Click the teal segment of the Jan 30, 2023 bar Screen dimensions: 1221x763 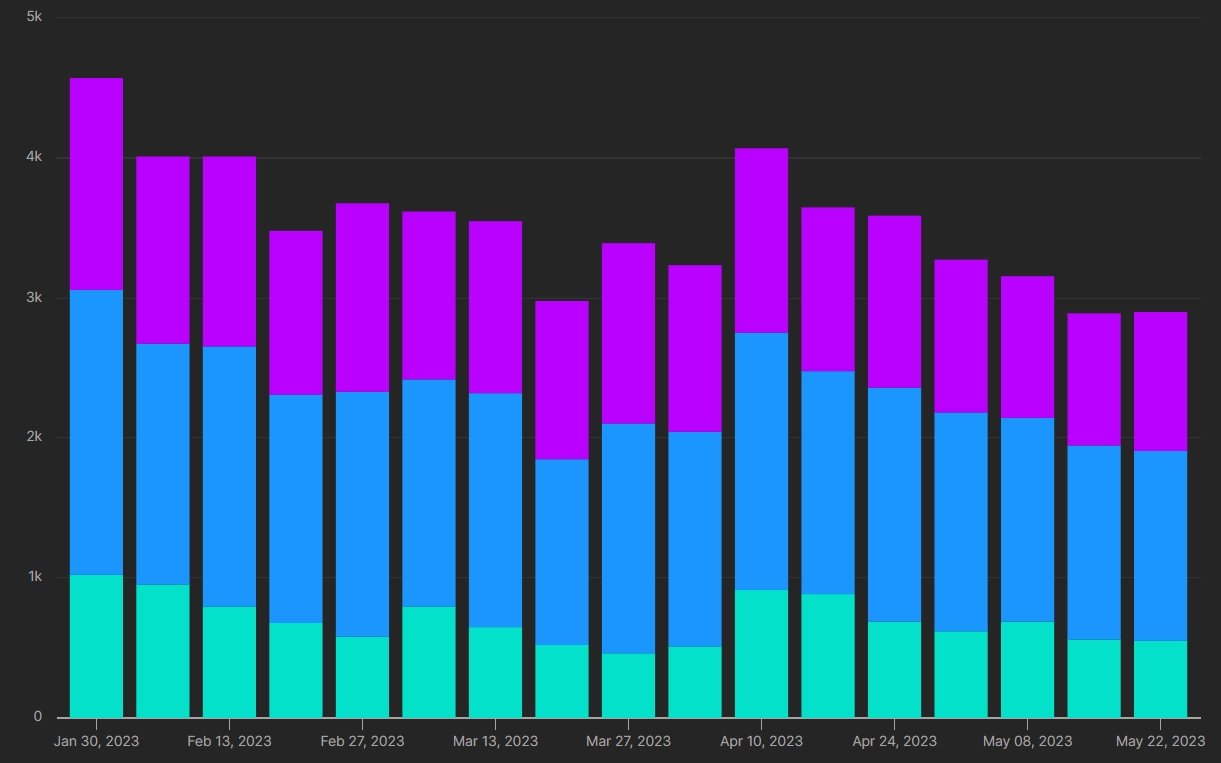pyautogui.click(x=96, y=646)
